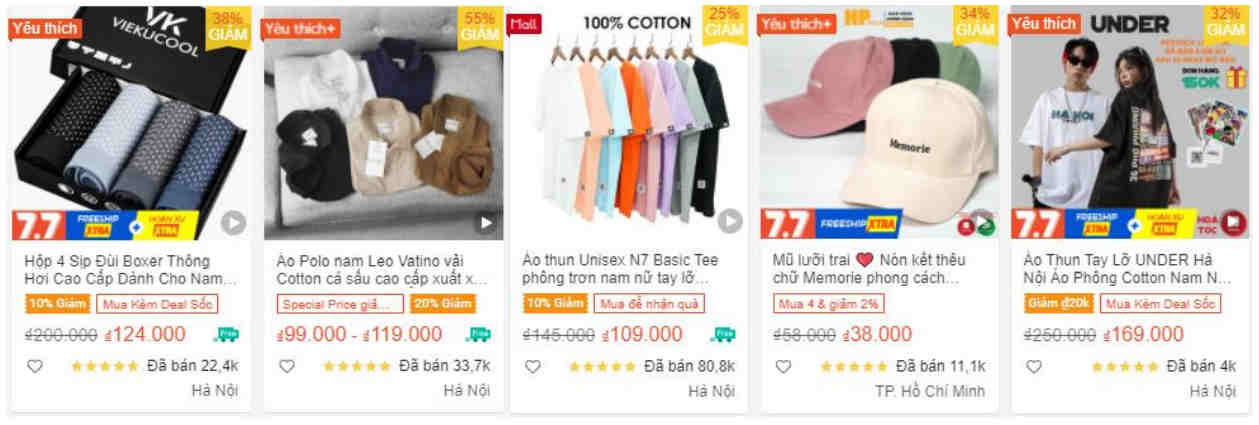
Task: Click free shipping truck icon on polo item
Action: coord(479,335)
